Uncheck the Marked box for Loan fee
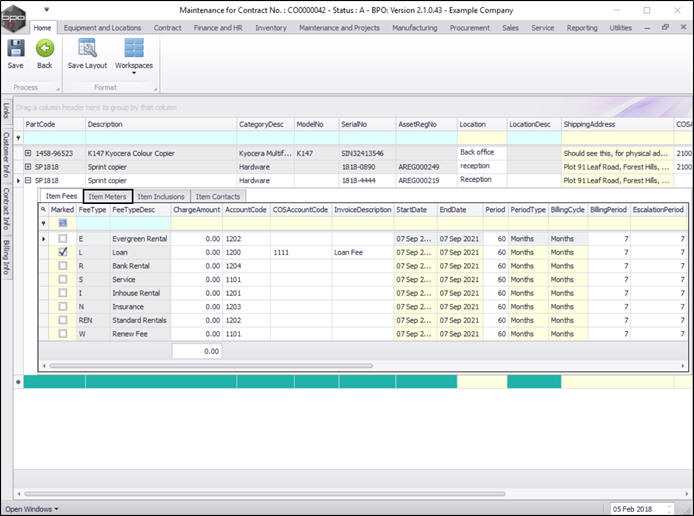Image resolution: width=694 pixels, height=516 pixels. tap(63, 253)
